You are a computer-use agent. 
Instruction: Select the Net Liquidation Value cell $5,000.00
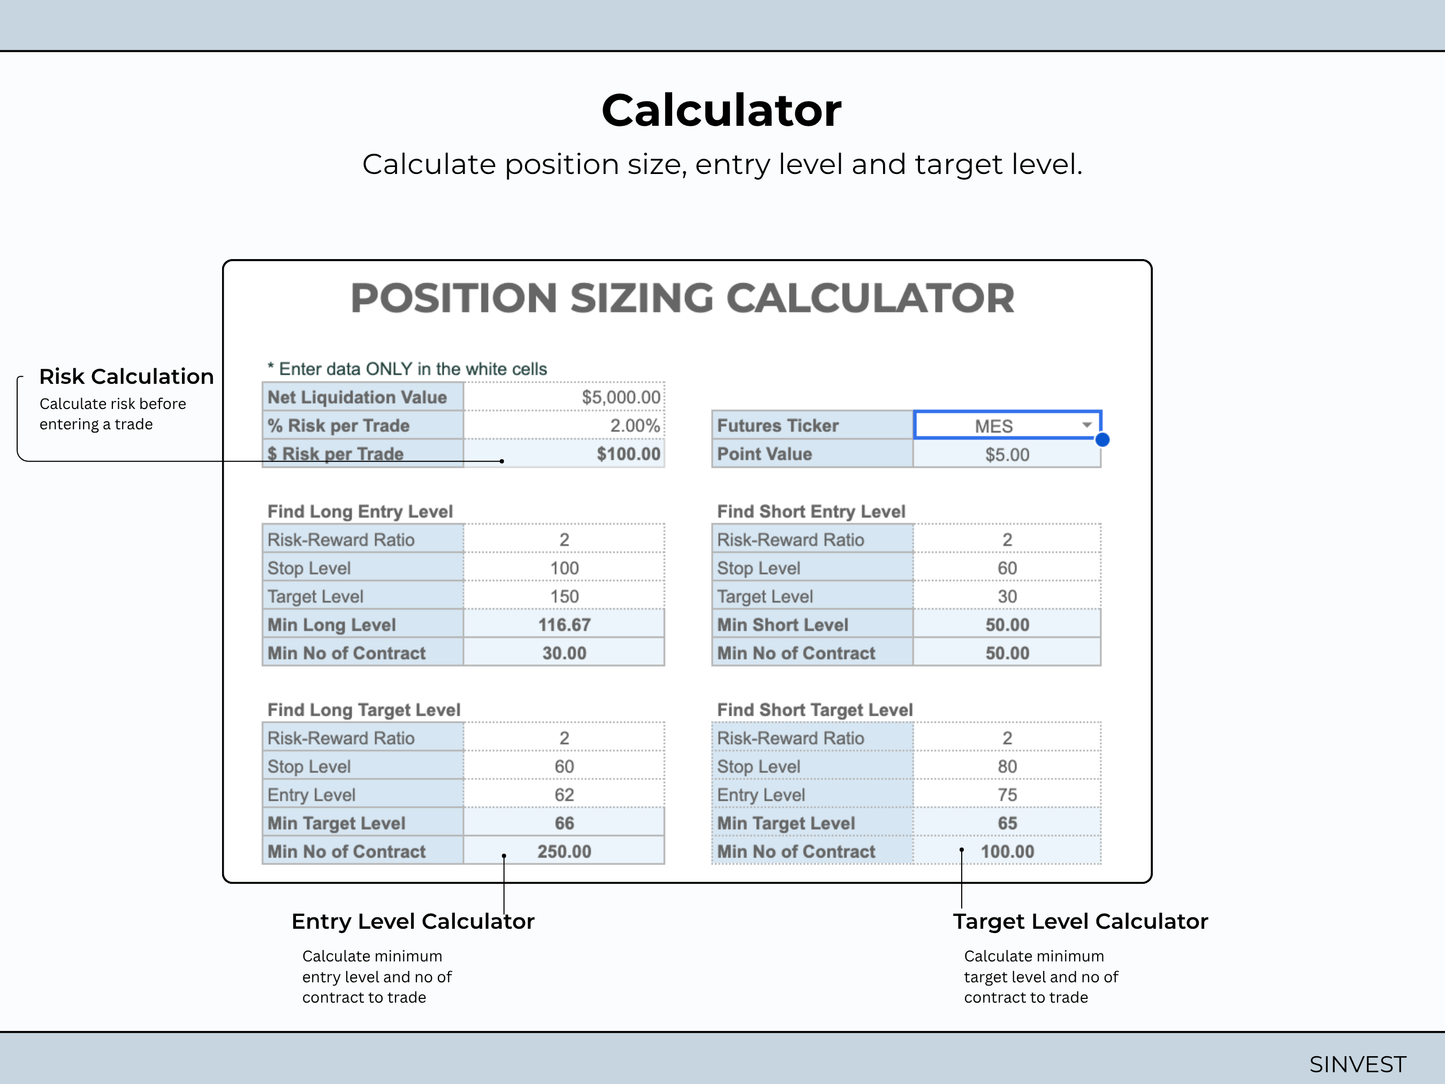tap(564, 397)
